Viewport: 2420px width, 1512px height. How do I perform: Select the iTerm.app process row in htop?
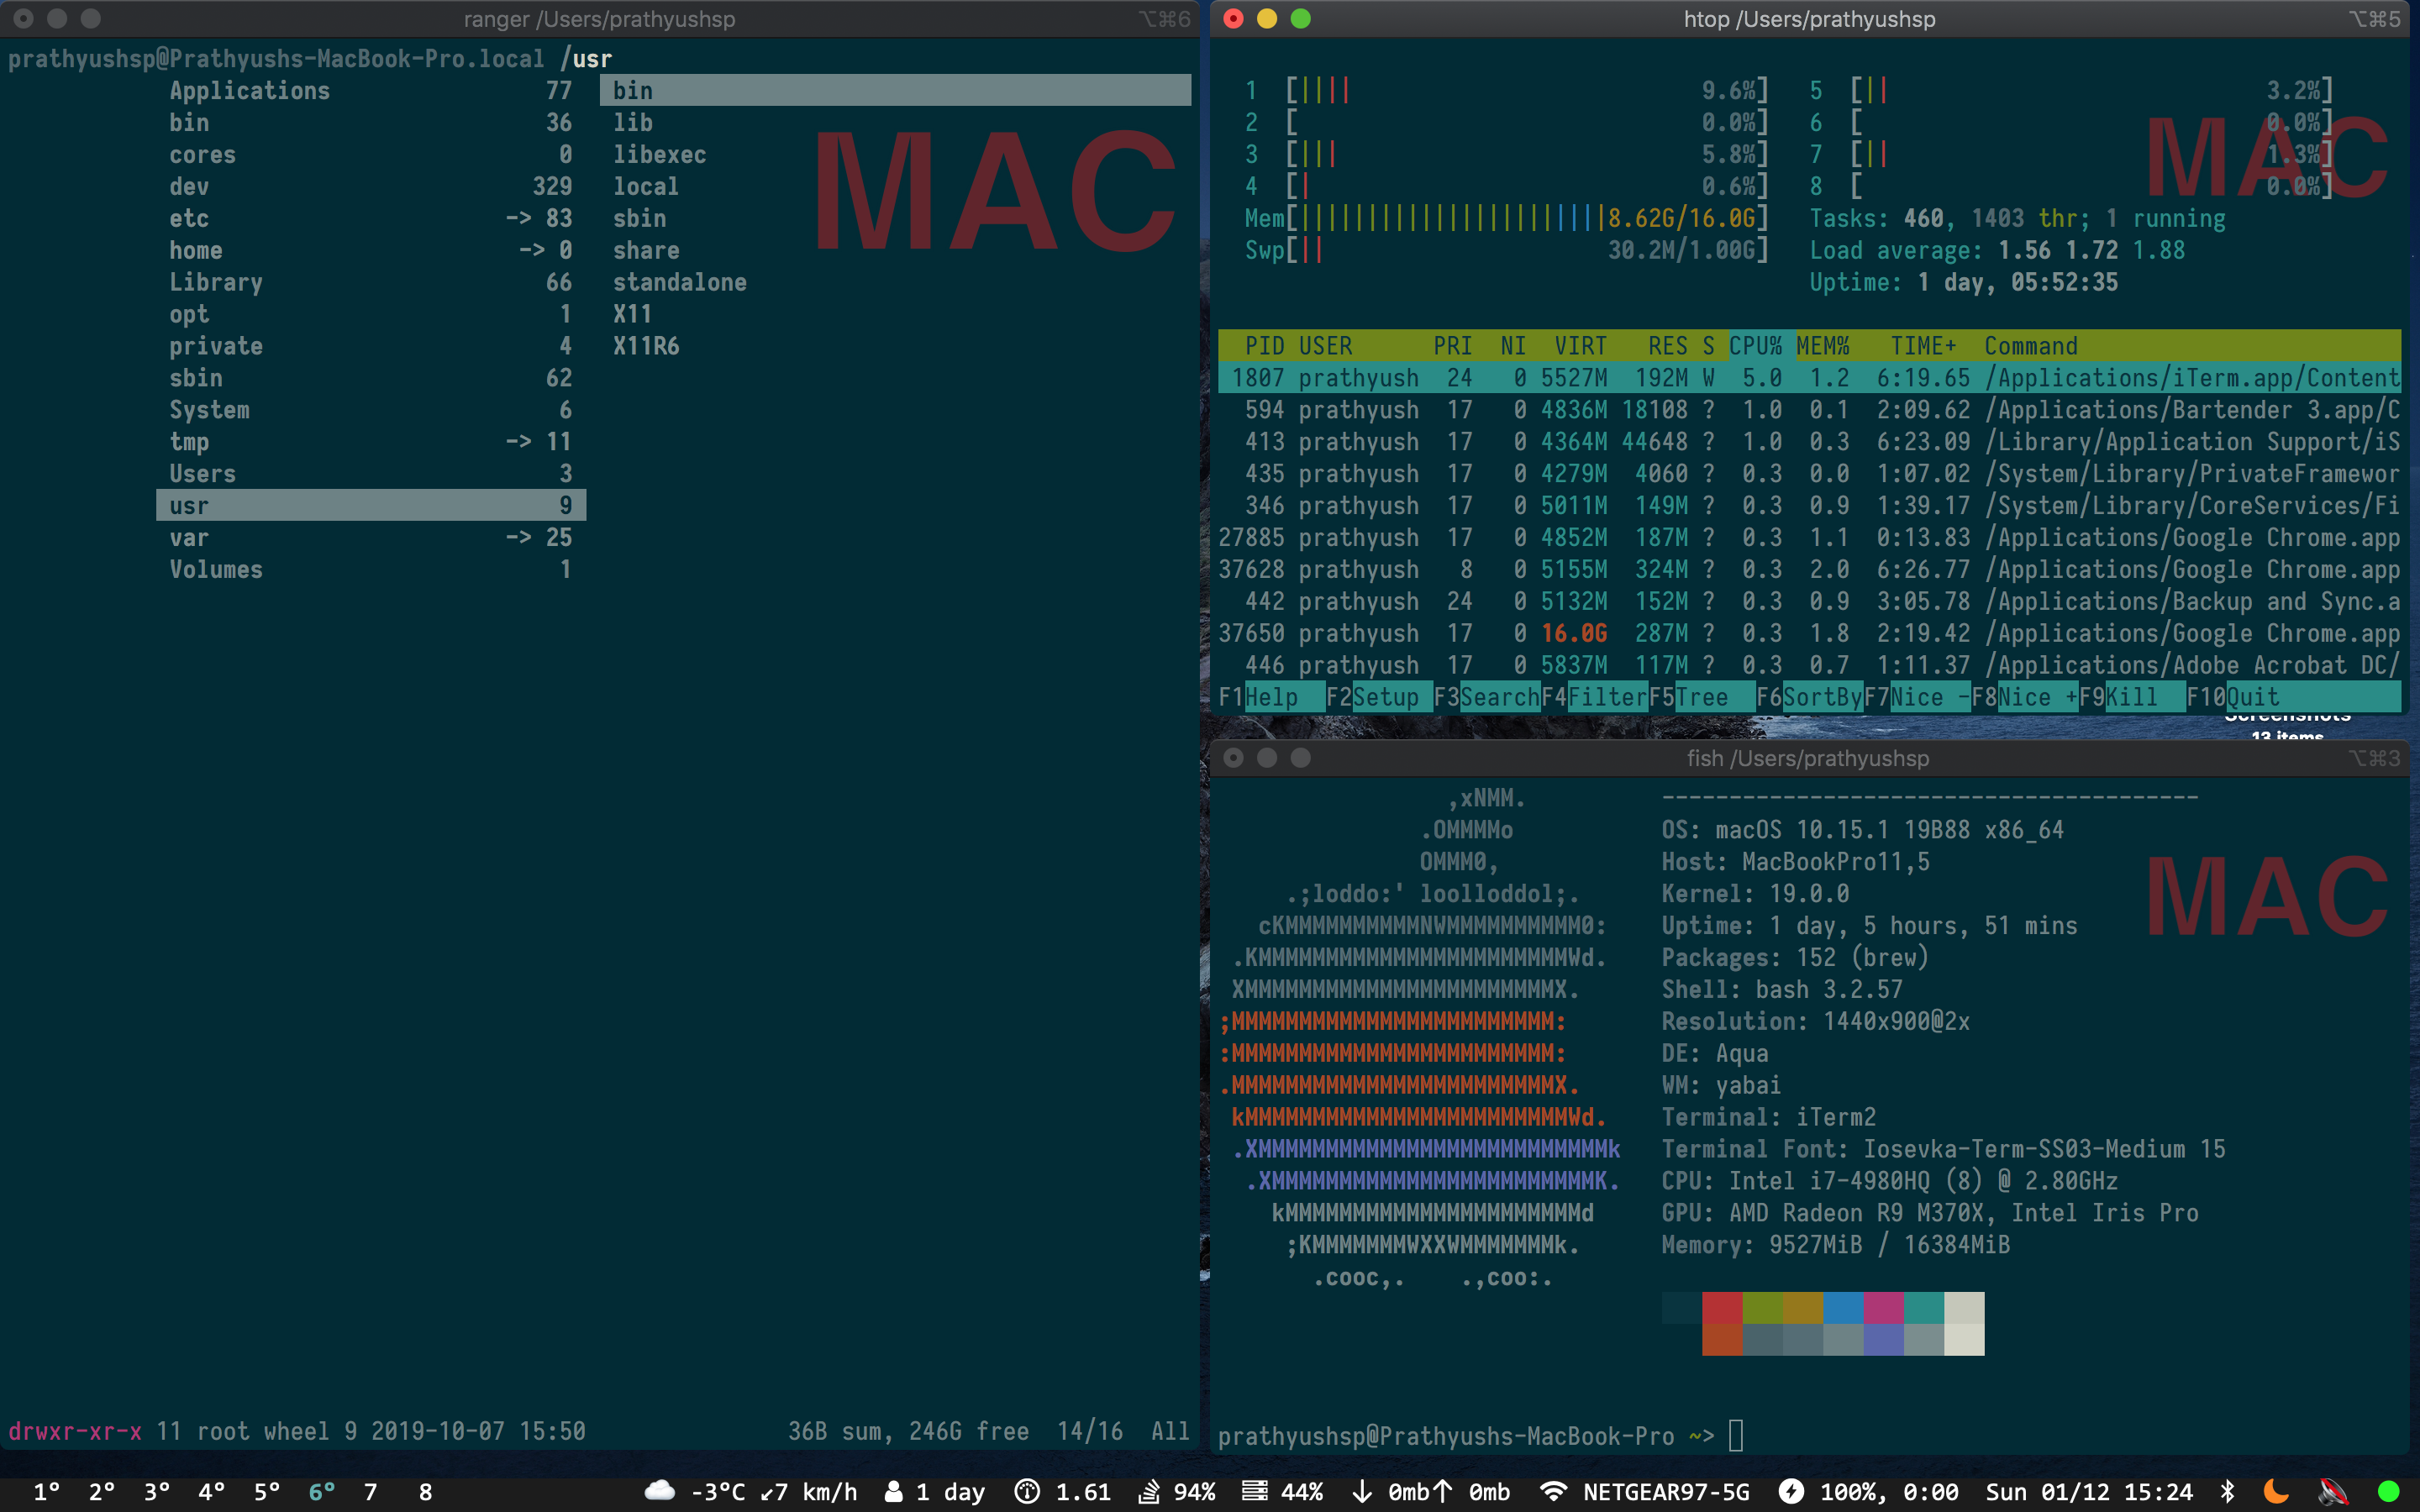pyautogui.click(x=1808, y=378)
